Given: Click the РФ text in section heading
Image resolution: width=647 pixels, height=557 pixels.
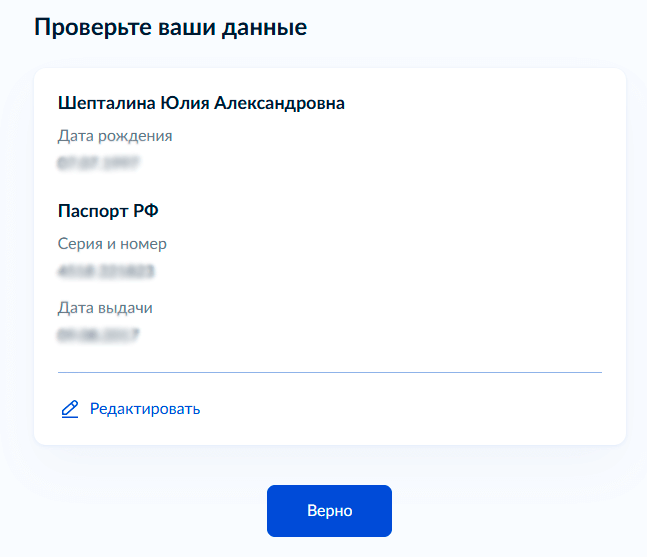Looking at the screenshot, I should click(x=146, y=211).
